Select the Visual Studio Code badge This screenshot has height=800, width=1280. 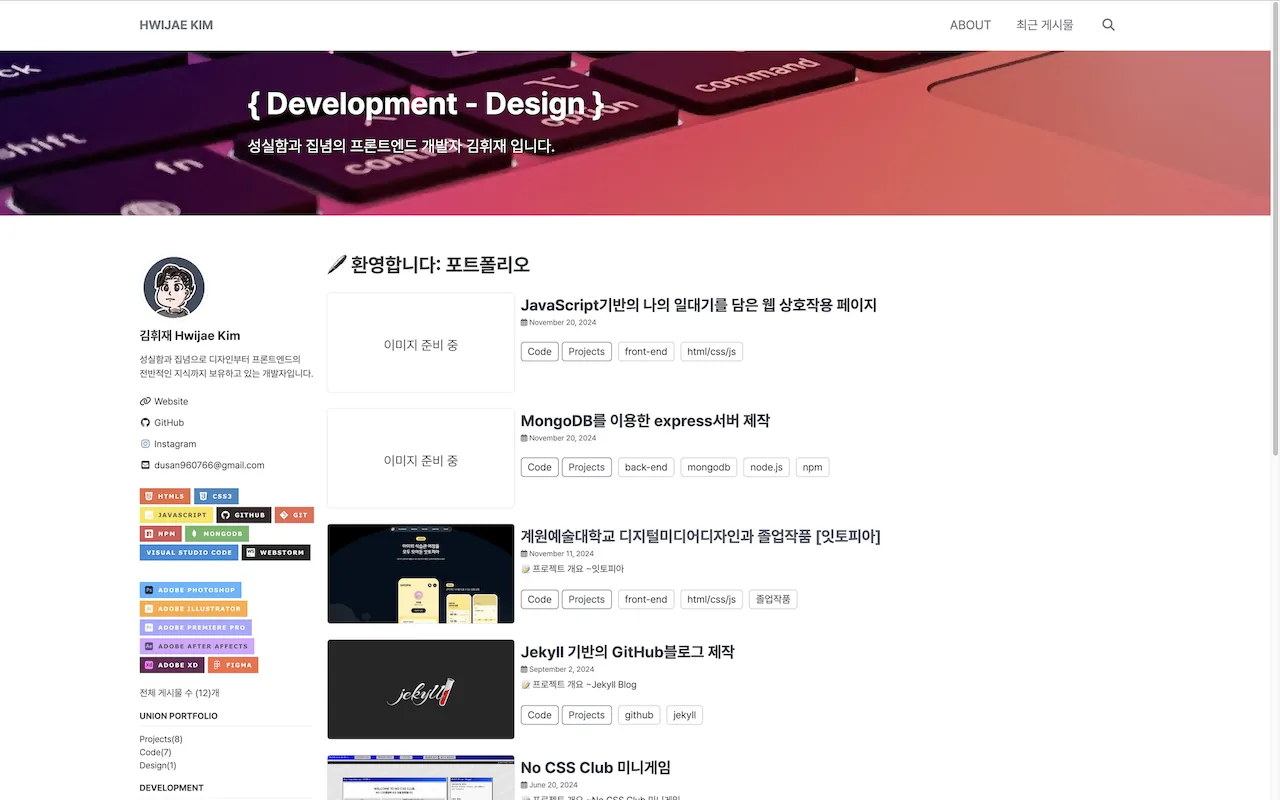point(188,551)
